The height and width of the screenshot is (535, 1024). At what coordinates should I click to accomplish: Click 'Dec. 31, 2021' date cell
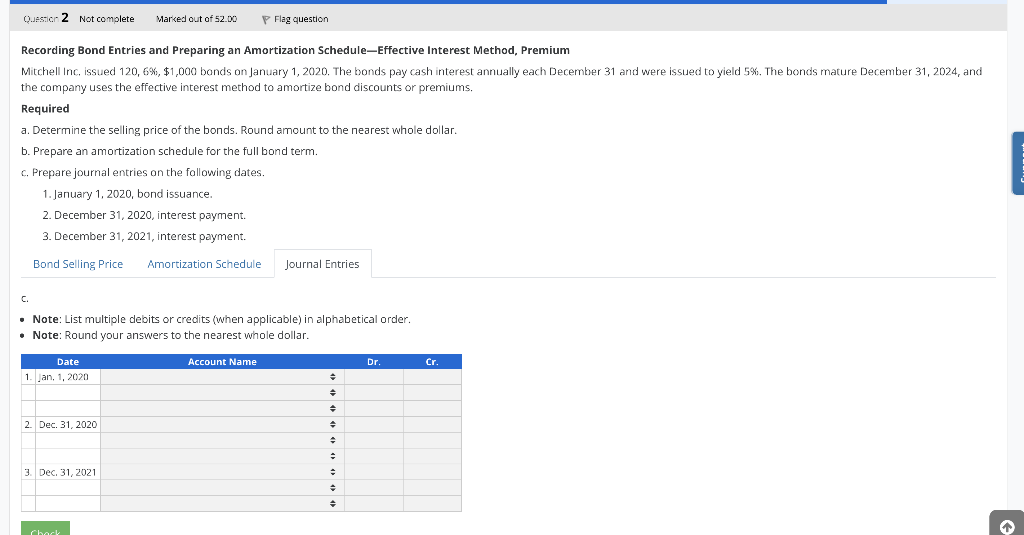pyautogui.click(x=68, y=472)
